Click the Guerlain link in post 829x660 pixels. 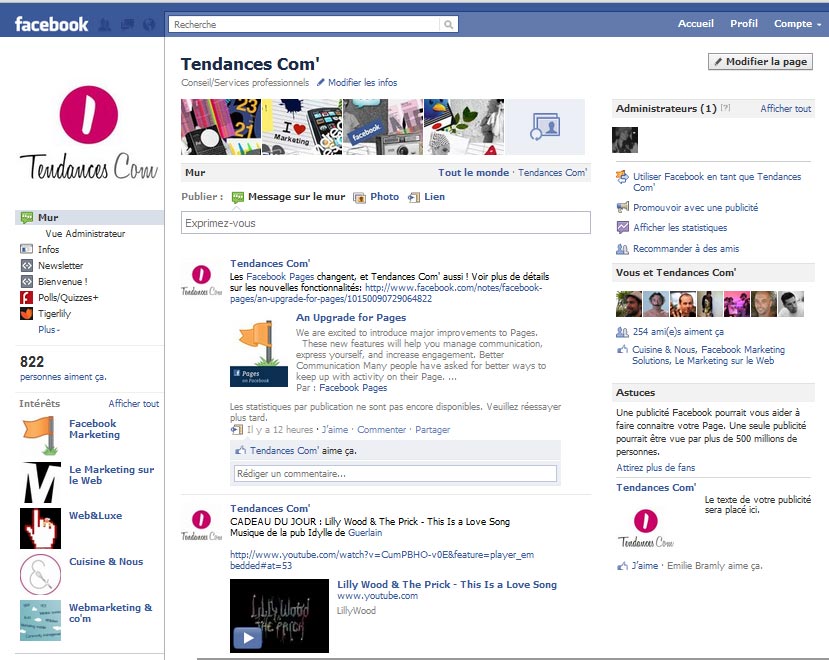click(365, 533)
